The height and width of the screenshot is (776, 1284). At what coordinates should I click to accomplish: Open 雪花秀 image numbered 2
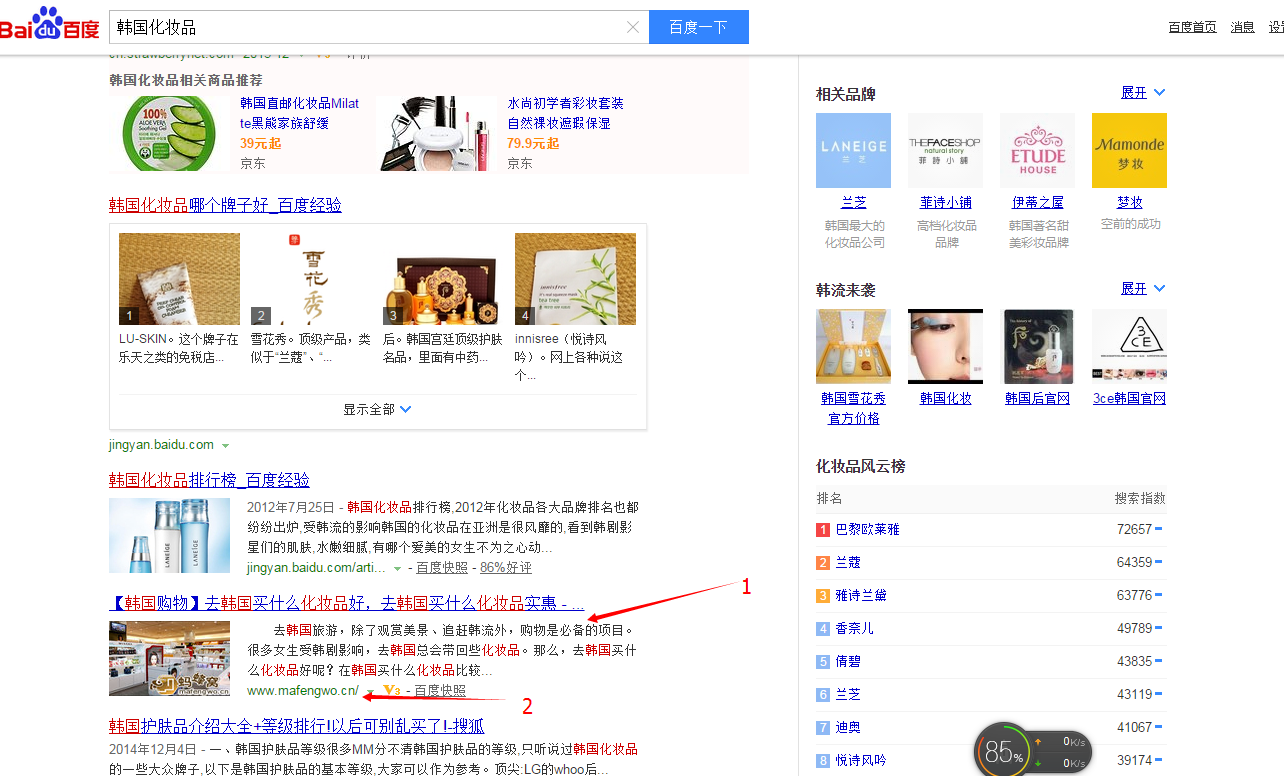coord(311,279)
